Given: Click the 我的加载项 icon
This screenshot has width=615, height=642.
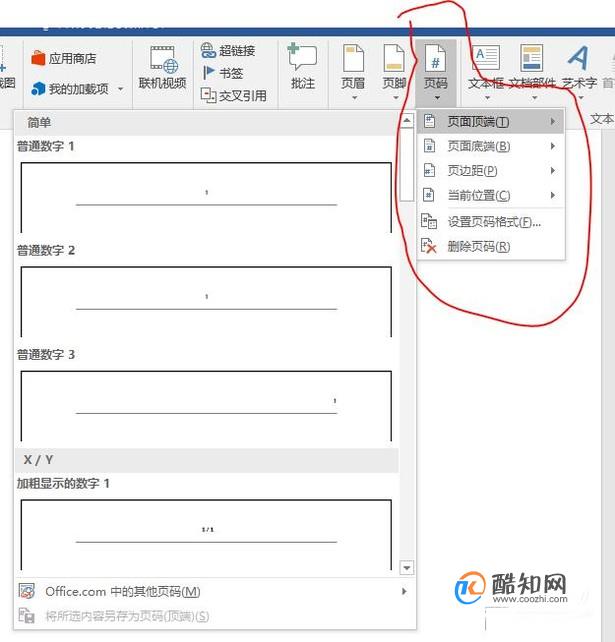Looking at the screenshot, I should point(38,88).
